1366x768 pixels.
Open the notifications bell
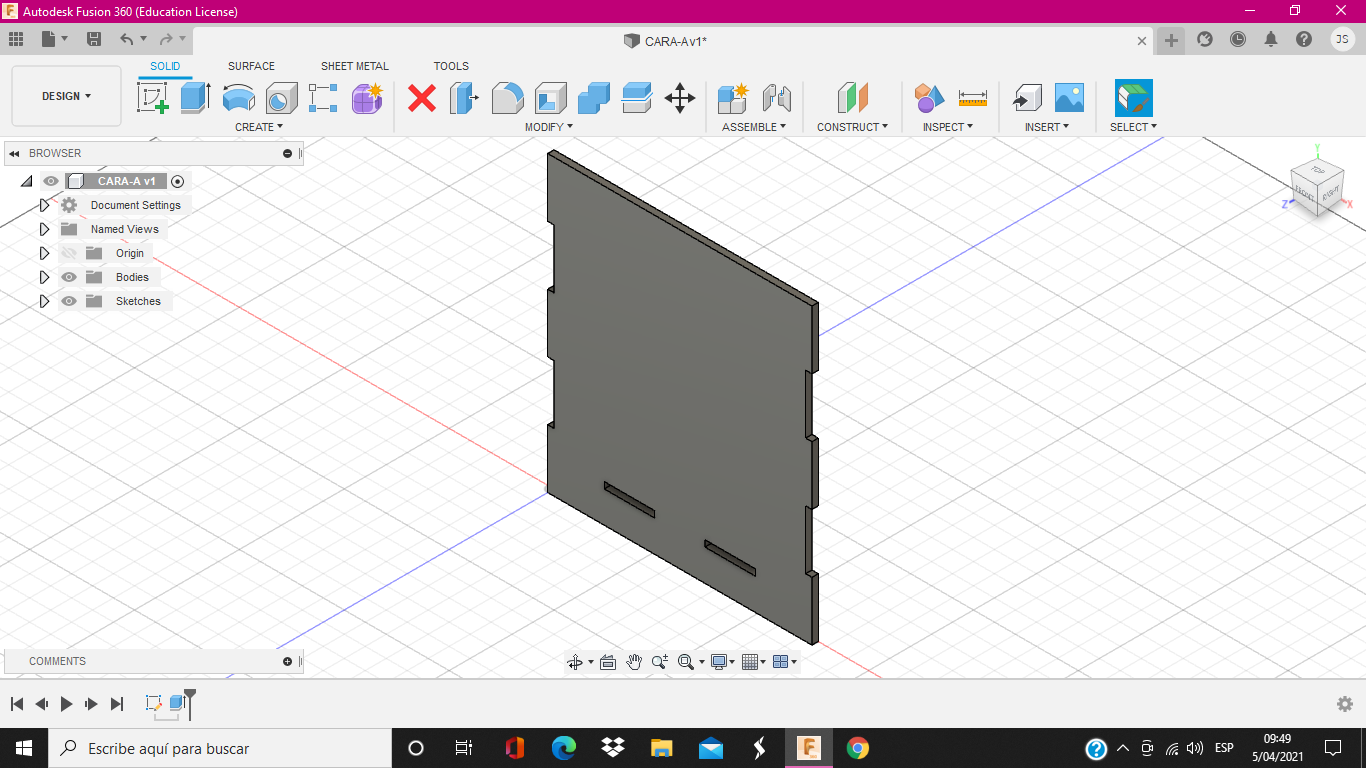1271,39
